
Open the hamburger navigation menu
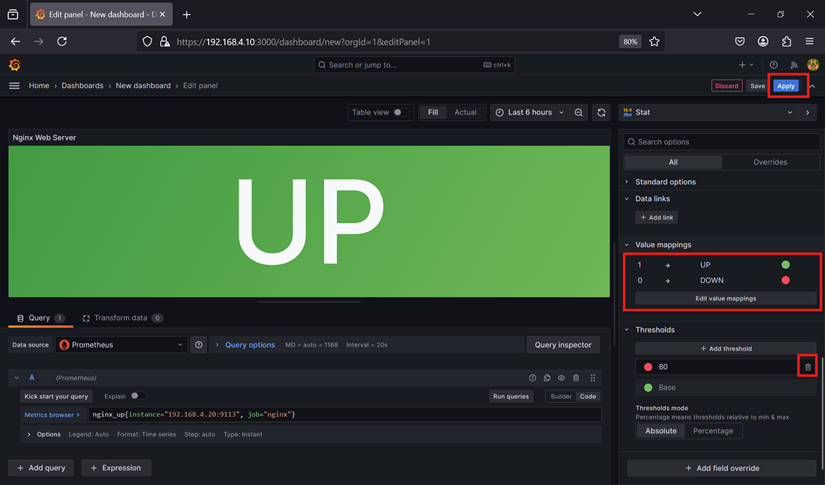pos(14,86)
